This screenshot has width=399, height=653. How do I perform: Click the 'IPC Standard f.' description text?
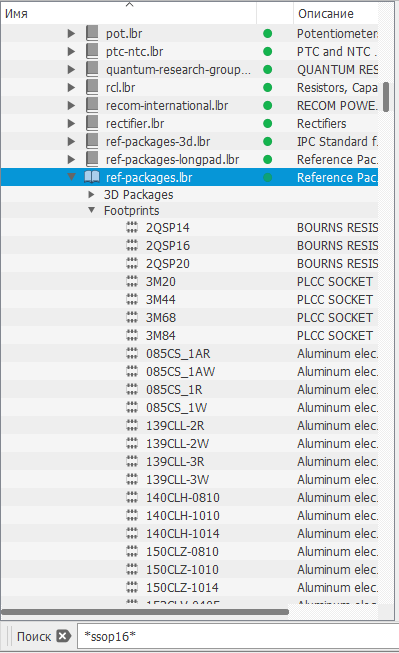337,141
